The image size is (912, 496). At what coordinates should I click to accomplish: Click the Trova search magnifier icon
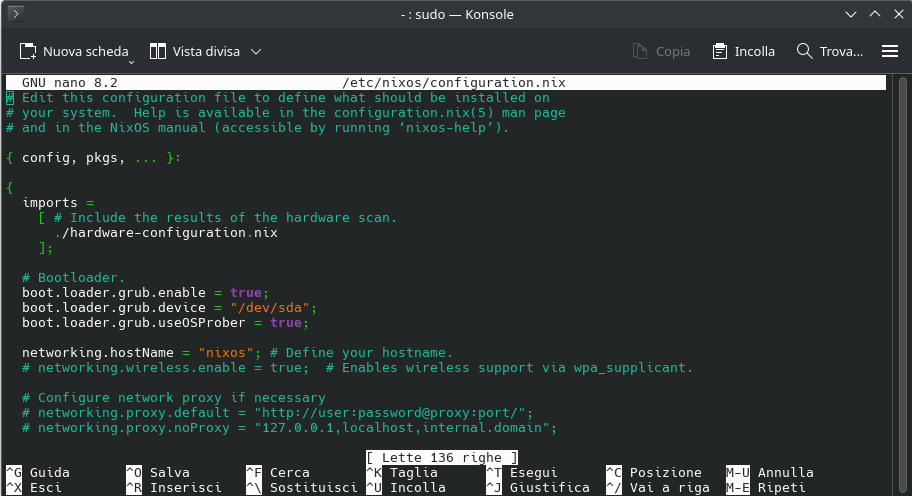tap(804, 51)
